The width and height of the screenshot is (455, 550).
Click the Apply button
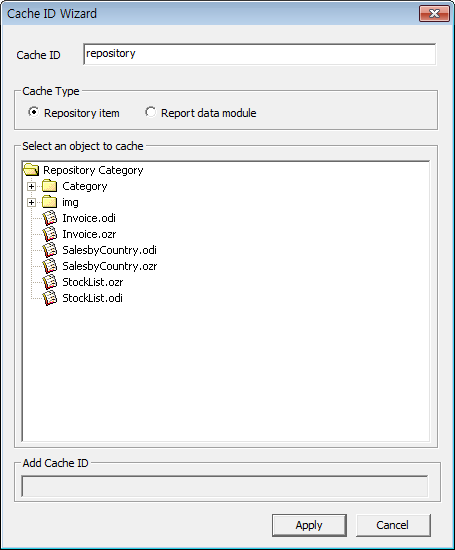tap(309, 525)
